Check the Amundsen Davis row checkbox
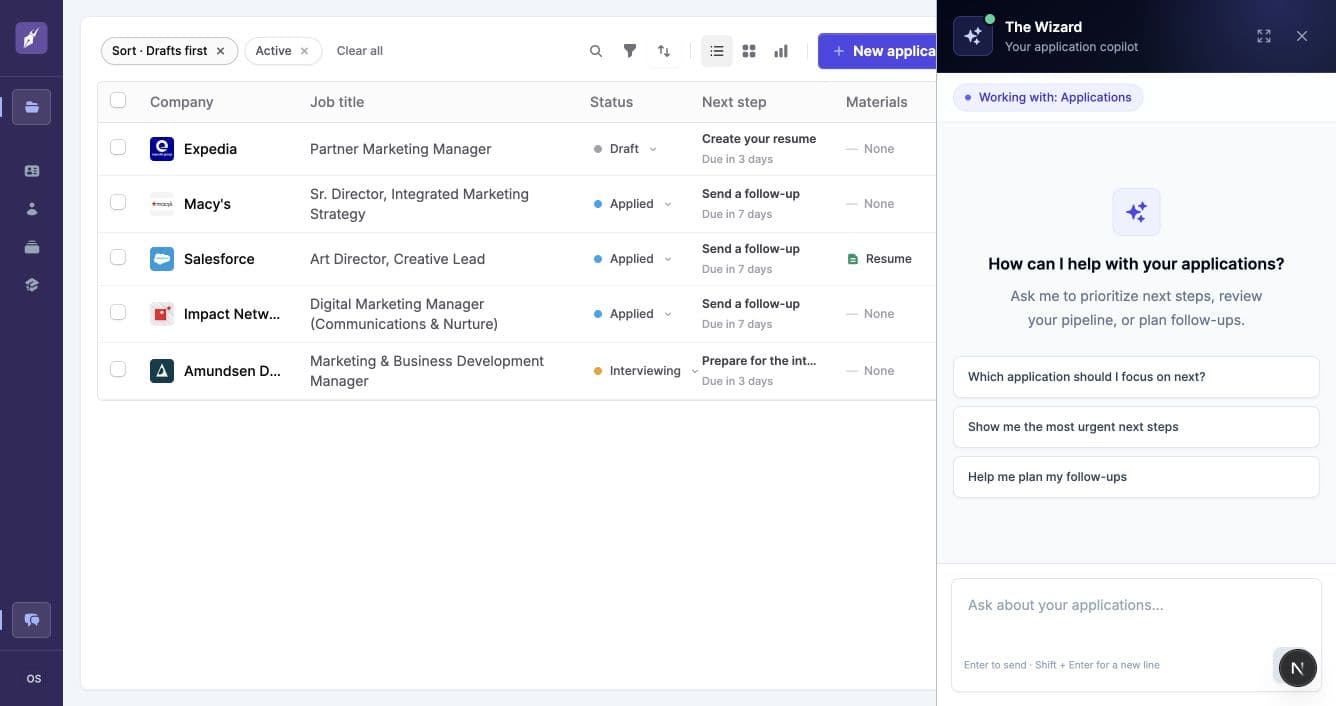Viewport: 1336px width, 706px height. click(x=118, y=369)
